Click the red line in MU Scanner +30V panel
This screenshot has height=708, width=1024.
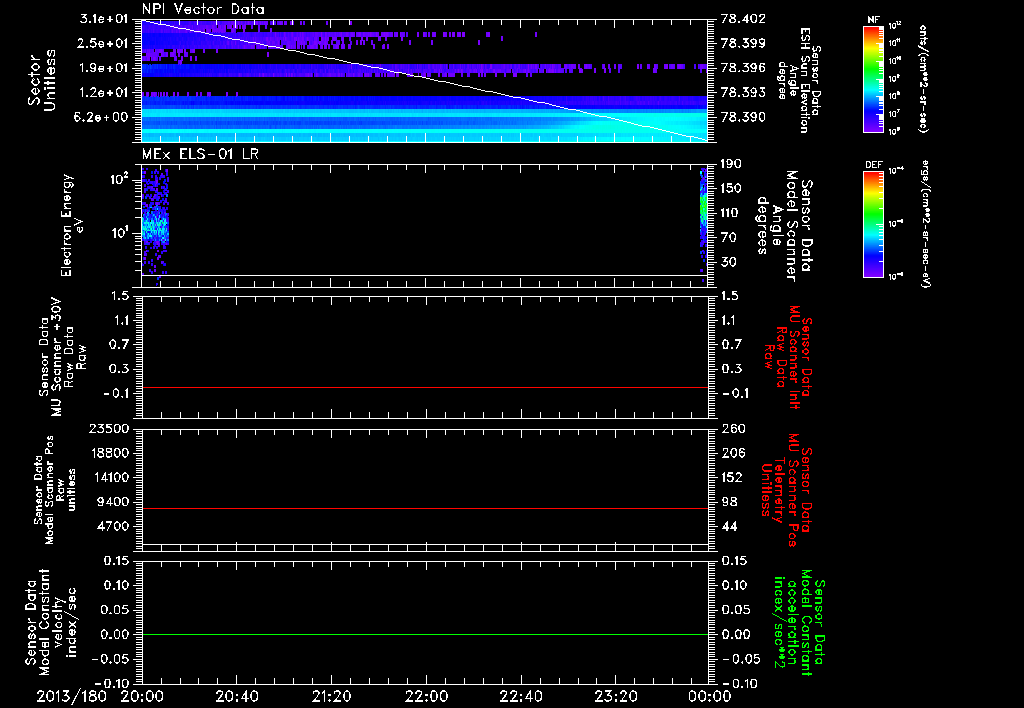coord(424,387)
